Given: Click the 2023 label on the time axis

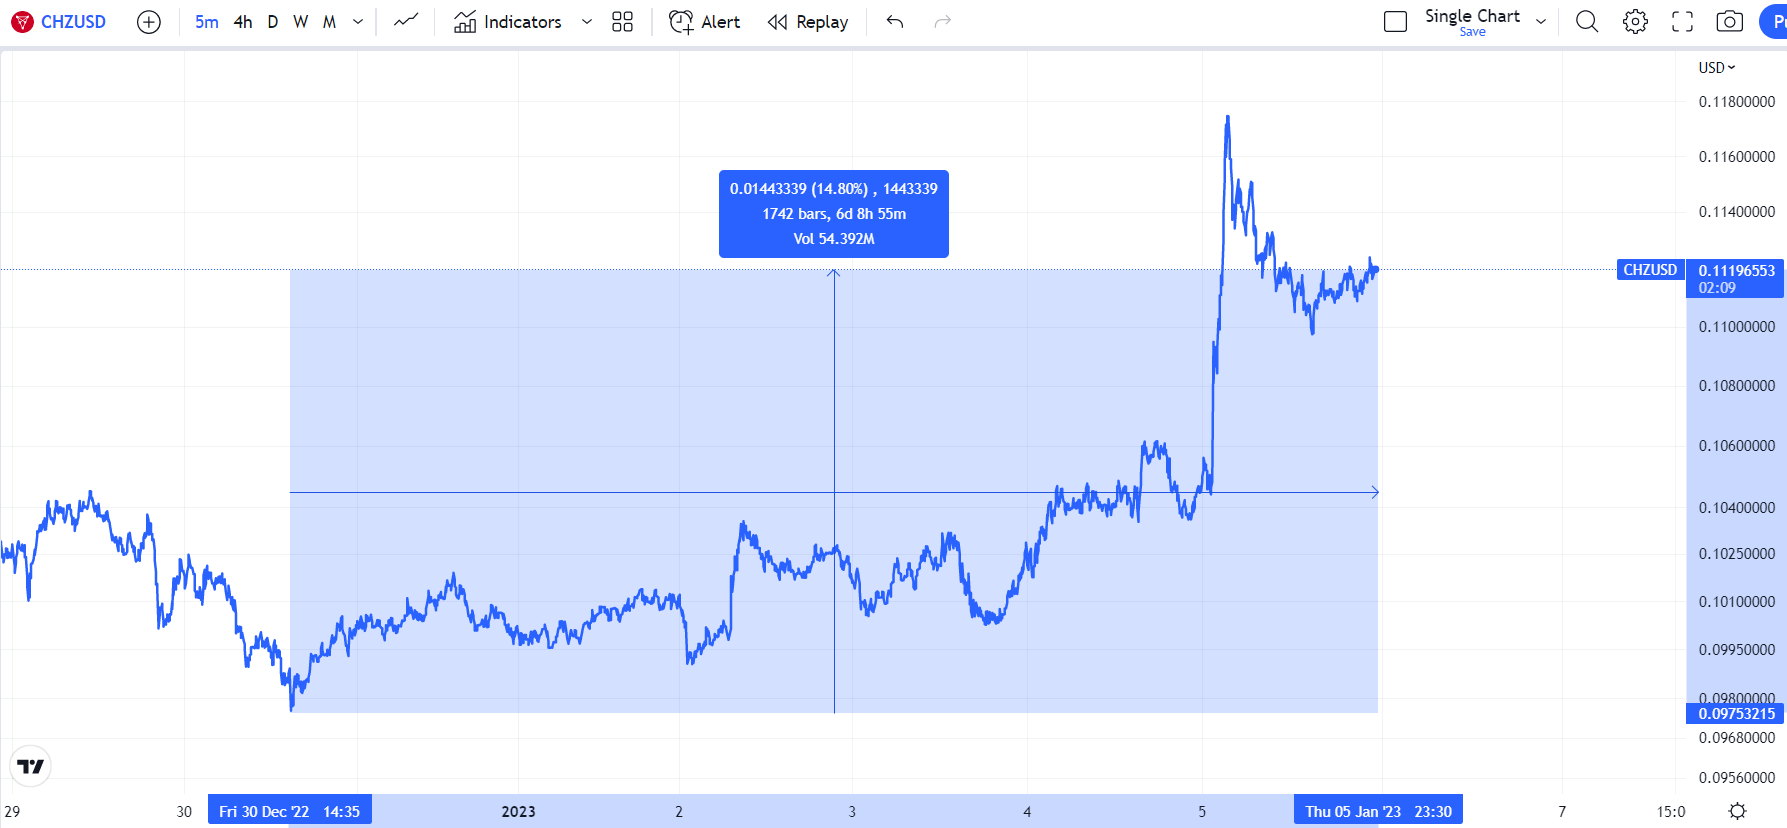Looking at the screenshot, I should (518, 812).
